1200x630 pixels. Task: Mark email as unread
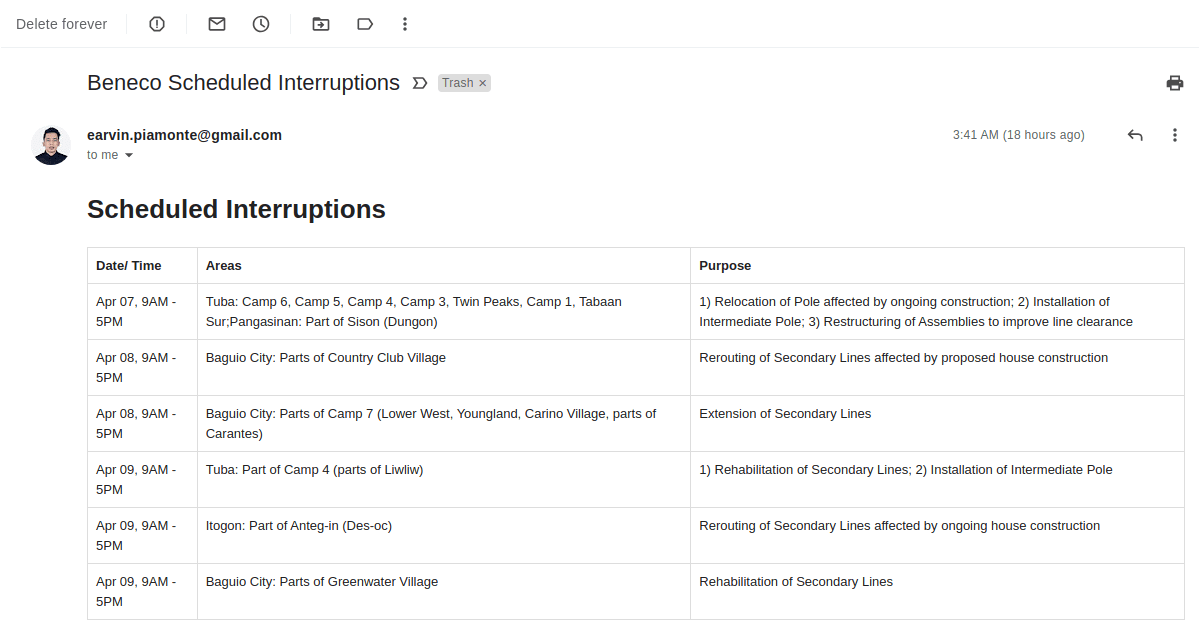217,24
